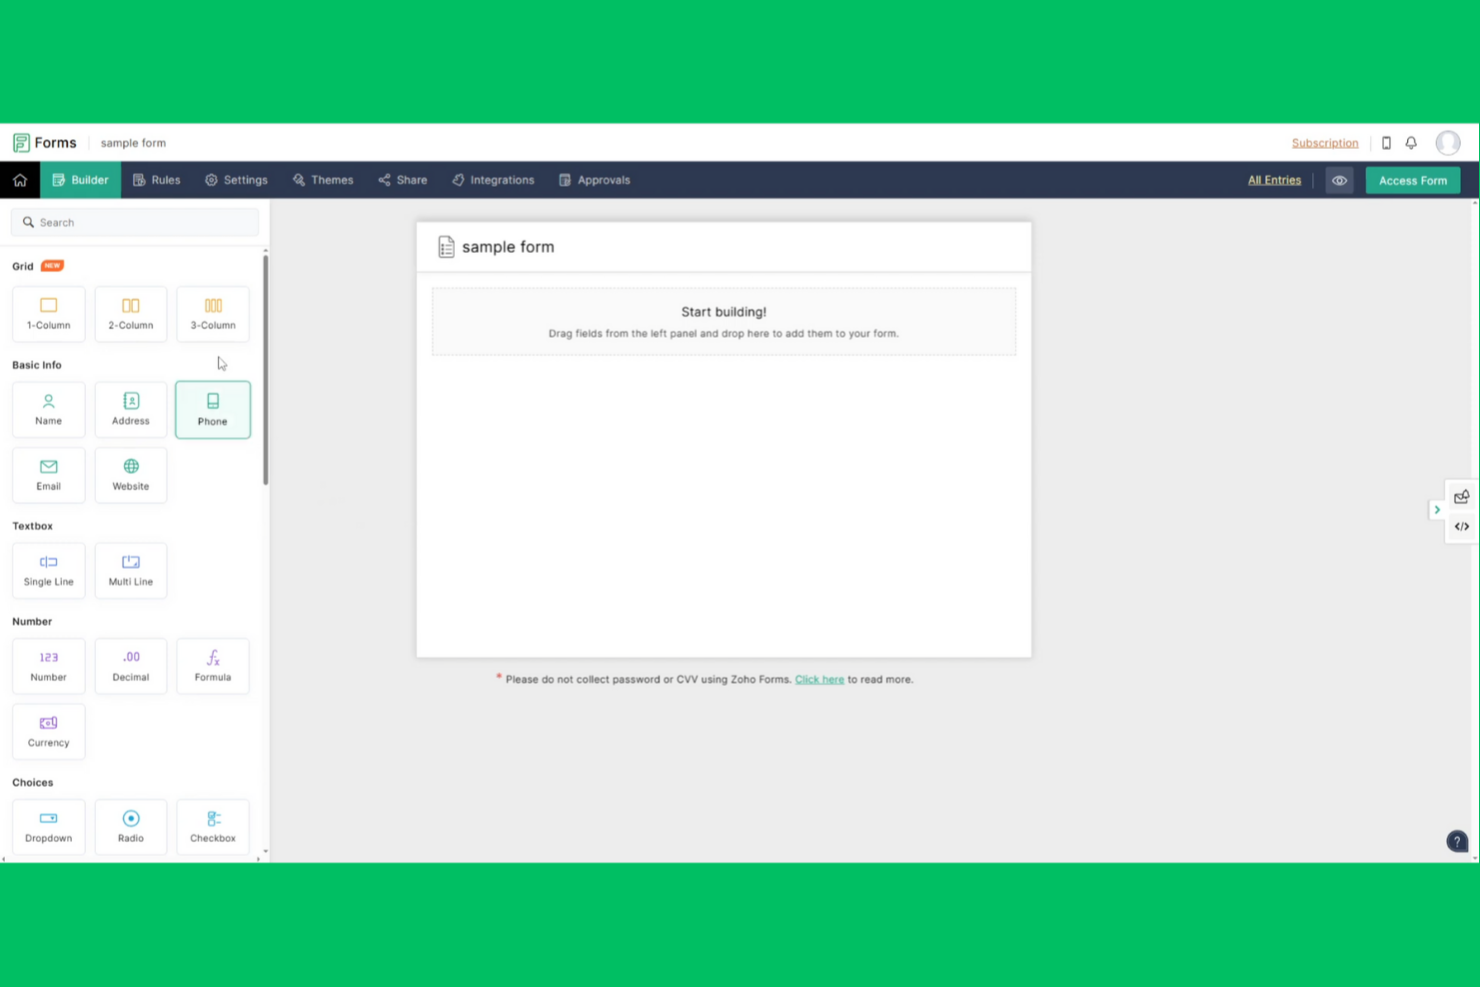
Task: Open the Subscription link
Action: [1325, 142]
